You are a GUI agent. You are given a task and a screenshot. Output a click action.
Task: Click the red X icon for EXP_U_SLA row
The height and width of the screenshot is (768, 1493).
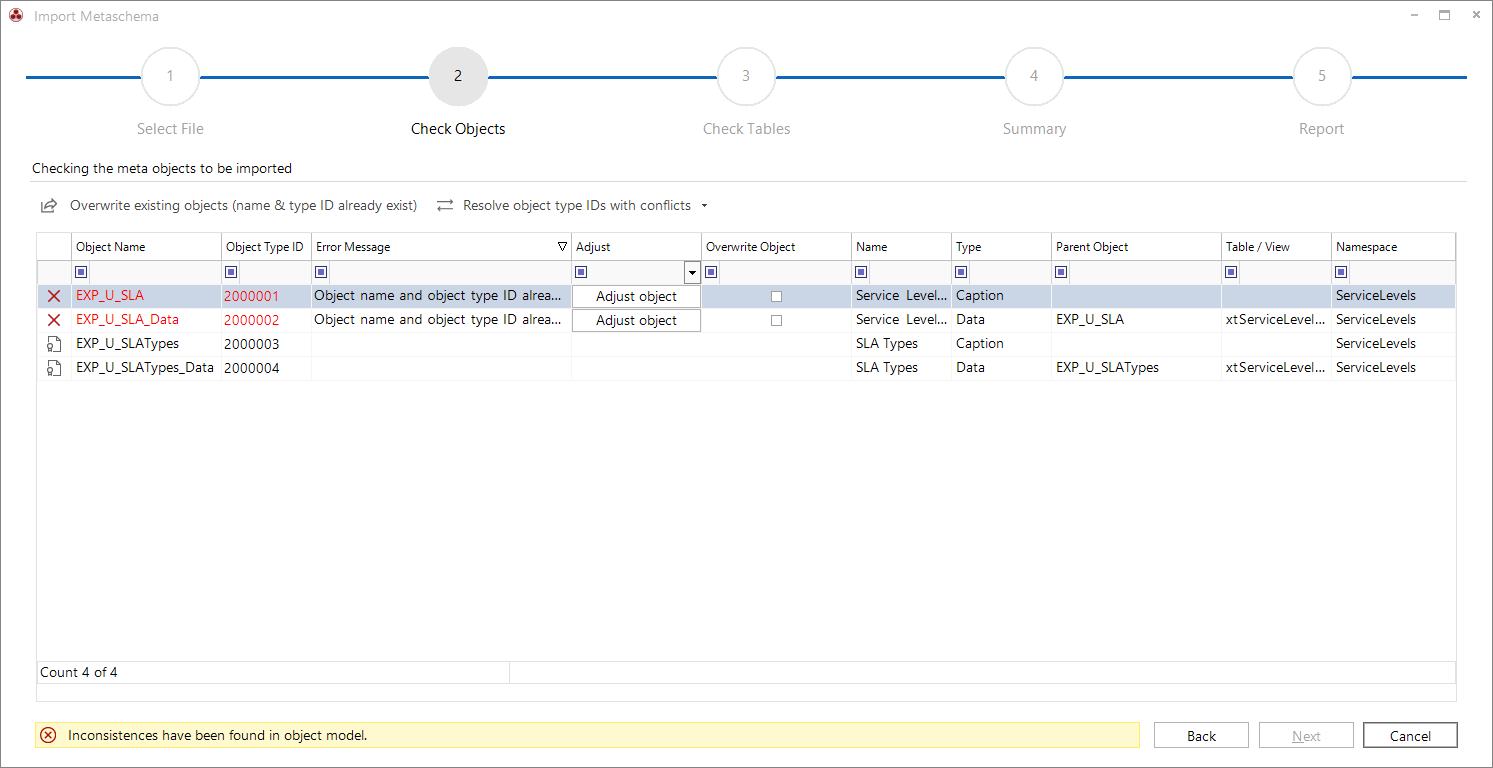coord(54,296)
